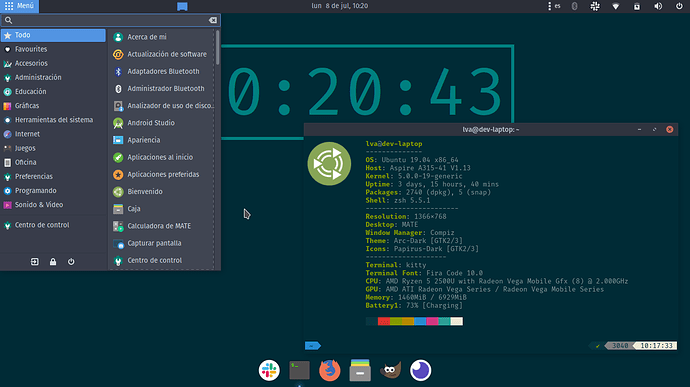
Task: Launch Actualización de software
Action: coord(162,54)
